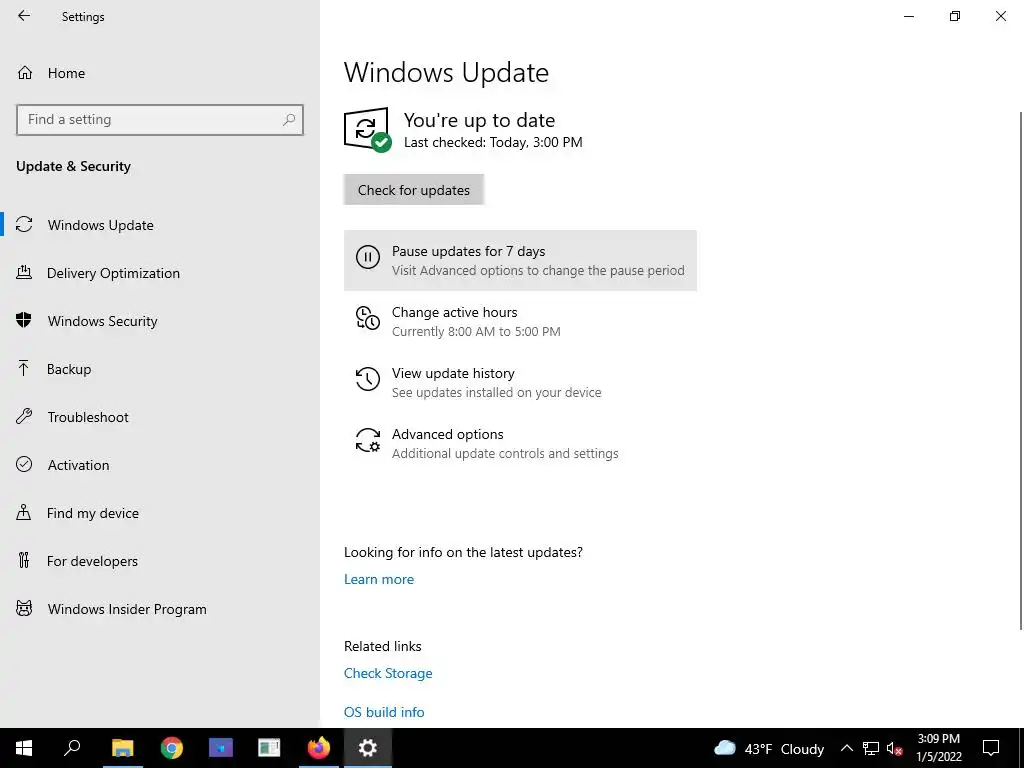Click the vertical scrollbar on the right edge
This screenshot has width=1024, height=768.
pos(1020,370)
